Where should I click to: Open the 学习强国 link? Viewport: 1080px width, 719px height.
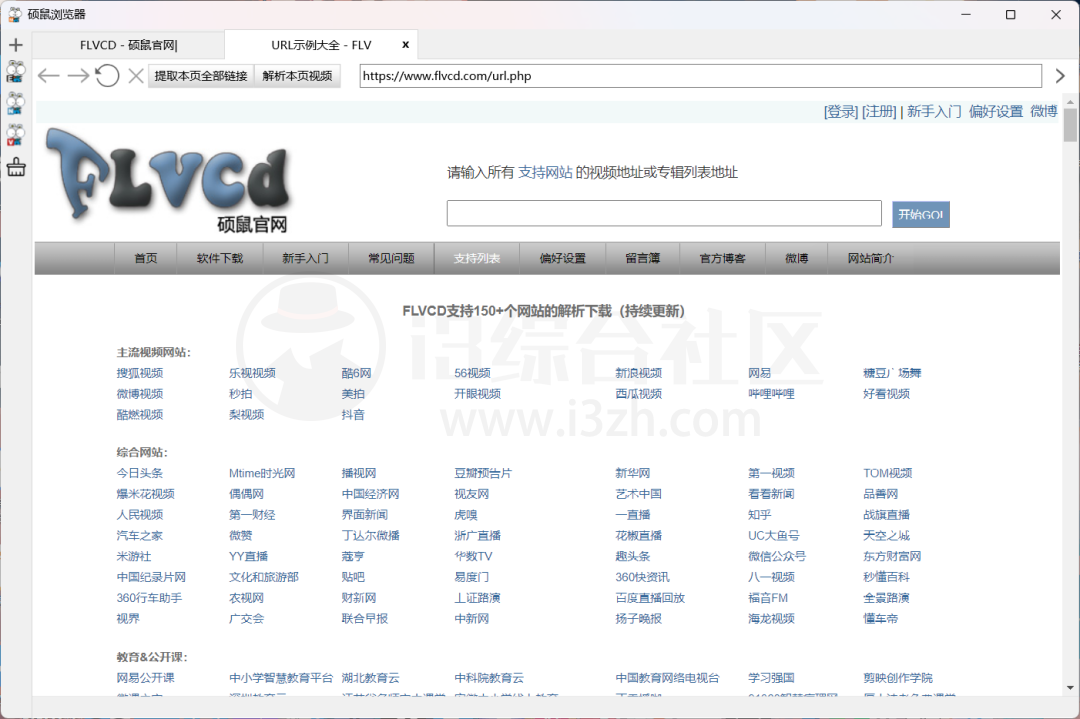click(771, 678)
